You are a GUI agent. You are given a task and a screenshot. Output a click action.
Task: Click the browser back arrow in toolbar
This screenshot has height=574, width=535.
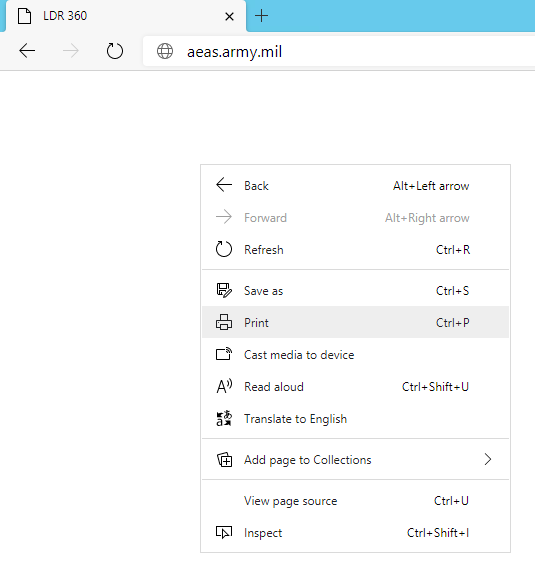coord(27,51)
